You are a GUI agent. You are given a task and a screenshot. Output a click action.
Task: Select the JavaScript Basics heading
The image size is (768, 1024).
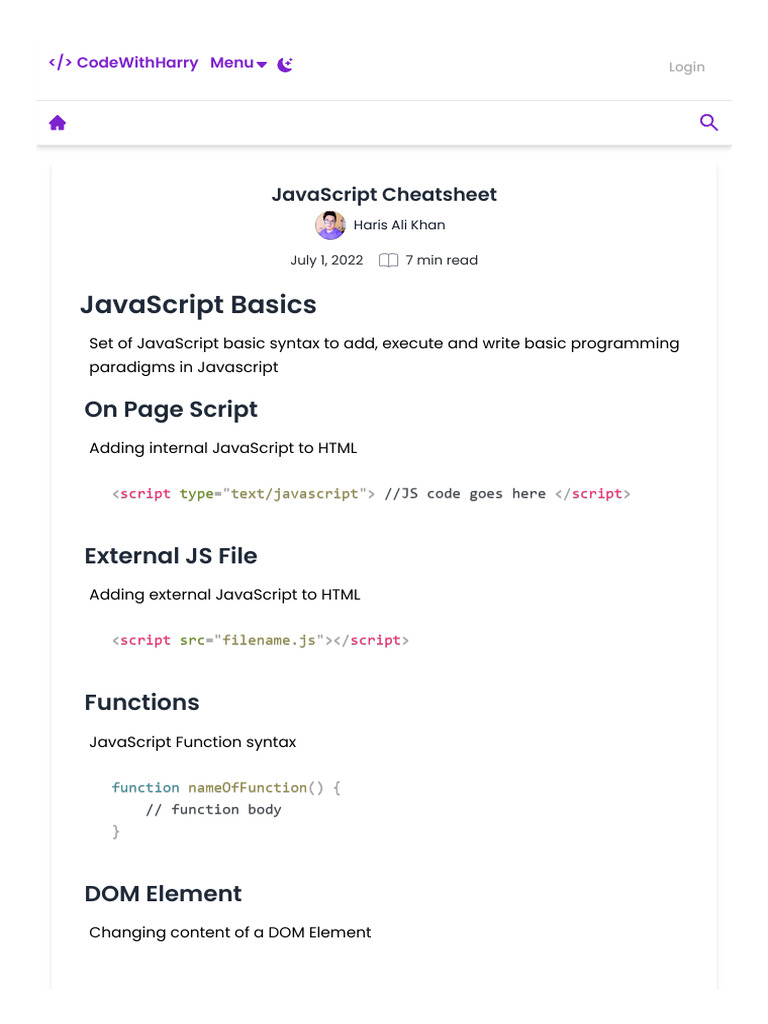pyautogui.click(x=198, y=305)
